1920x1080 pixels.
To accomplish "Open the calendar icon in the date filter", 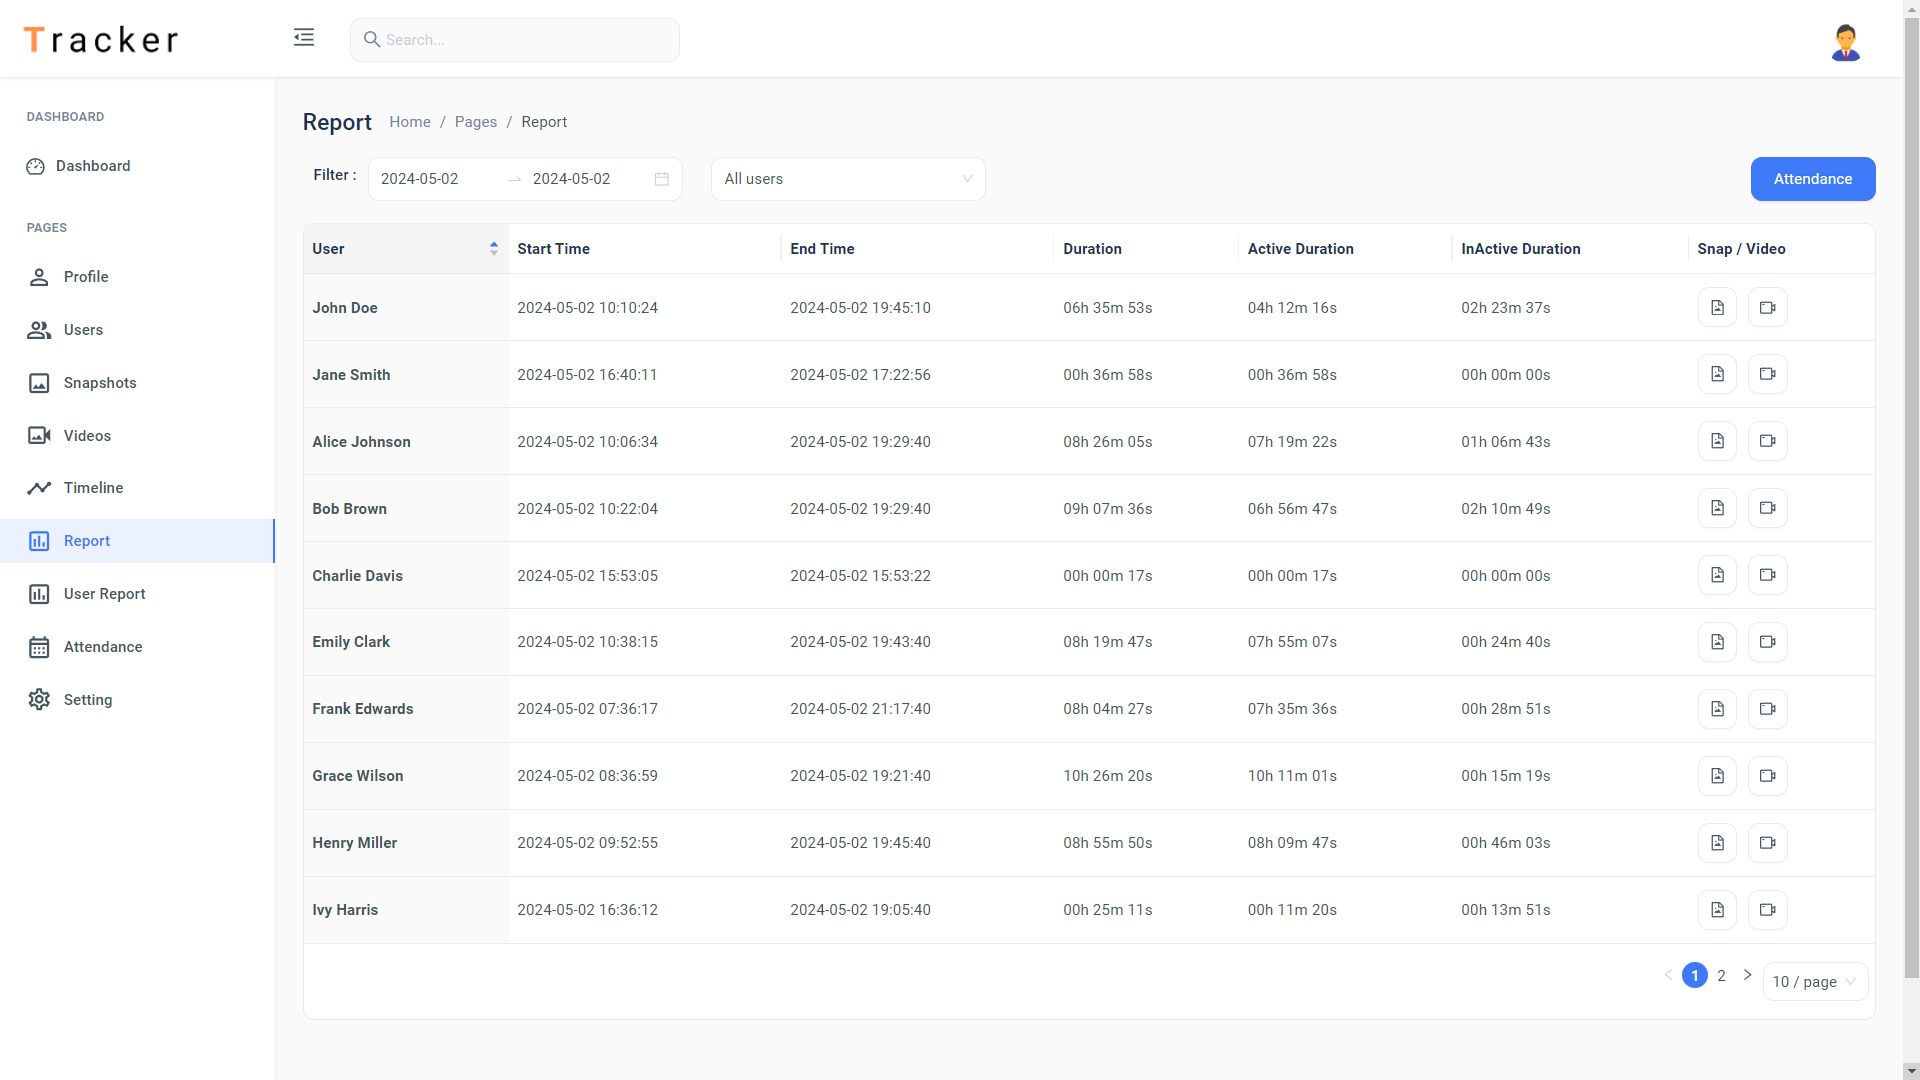I will coord(661,179).
